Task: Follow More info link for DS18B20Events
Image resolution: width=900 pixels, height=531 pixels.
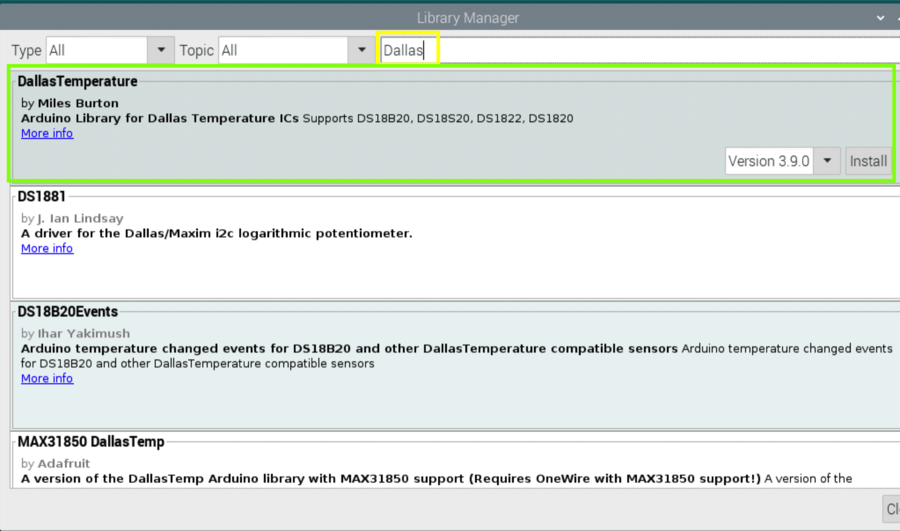Action: point(47,378)
